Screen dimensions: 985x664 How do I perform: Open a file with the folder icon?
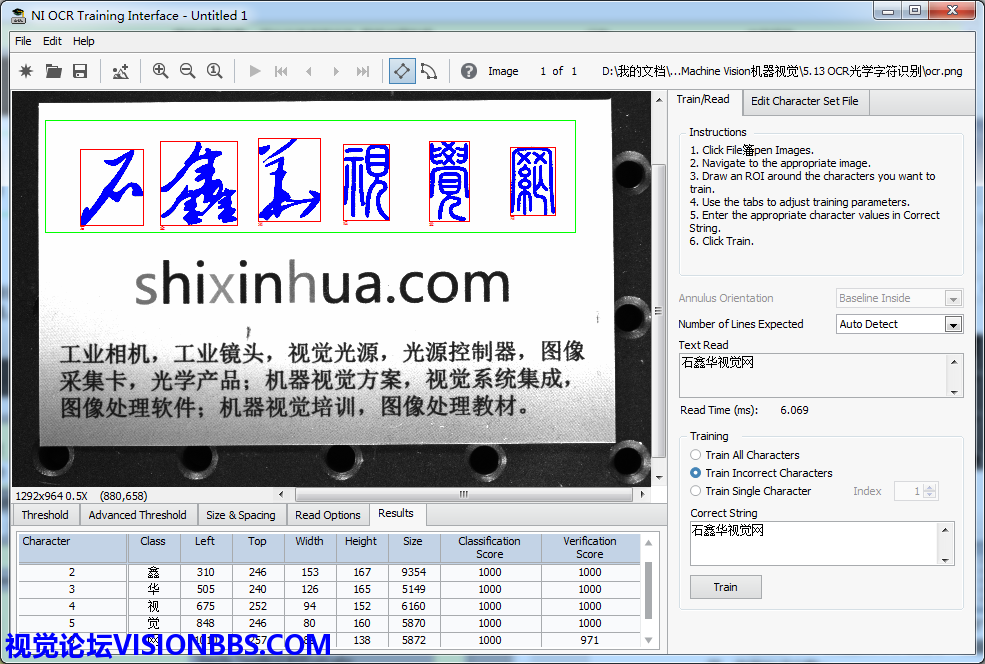53,71
